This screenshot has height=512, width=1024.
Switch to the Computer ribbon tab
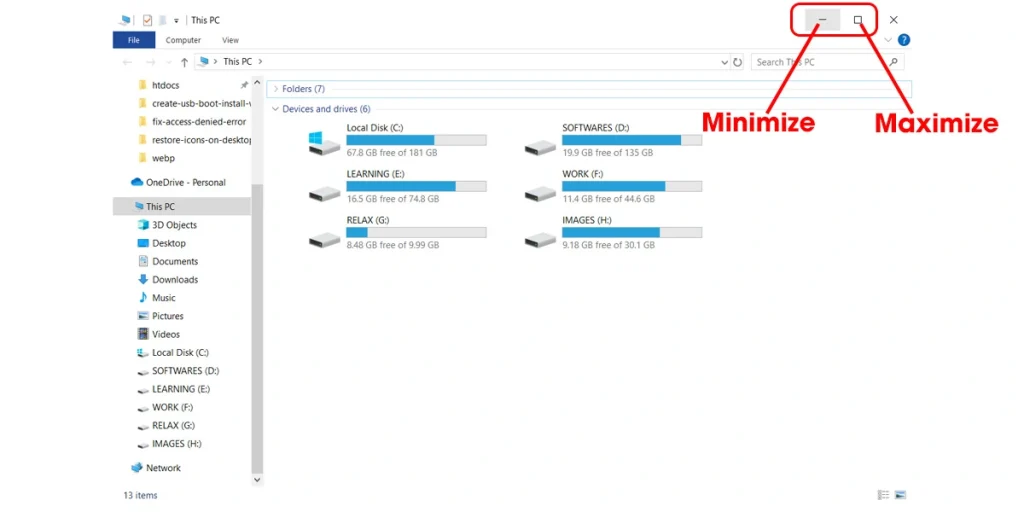coord(183,40)
